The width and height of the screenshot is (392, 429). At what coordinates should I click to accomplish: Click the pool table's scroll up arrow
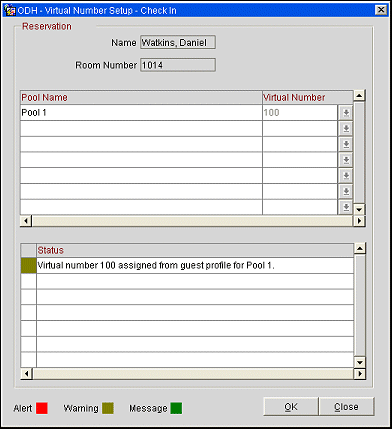click(x=359, y=96)
